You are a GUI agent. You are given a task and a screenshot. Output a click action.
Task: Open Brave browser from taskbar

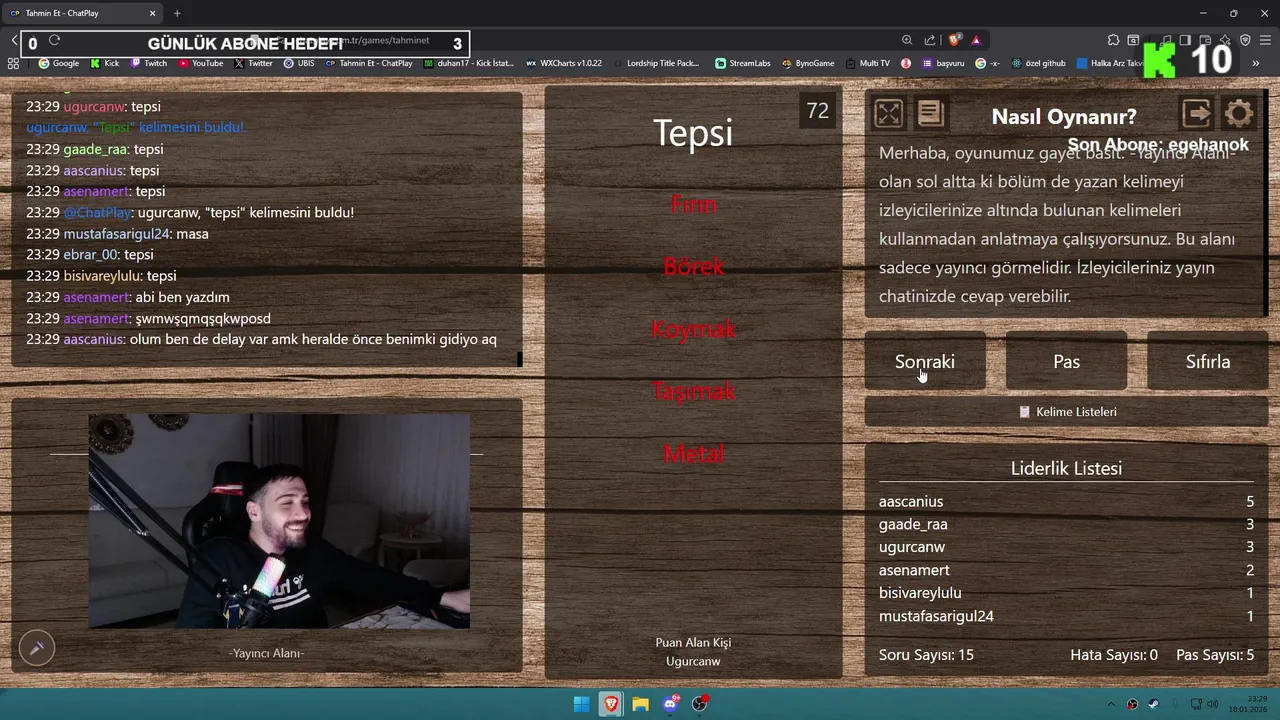pyautogui.click(x=611, y=704)
